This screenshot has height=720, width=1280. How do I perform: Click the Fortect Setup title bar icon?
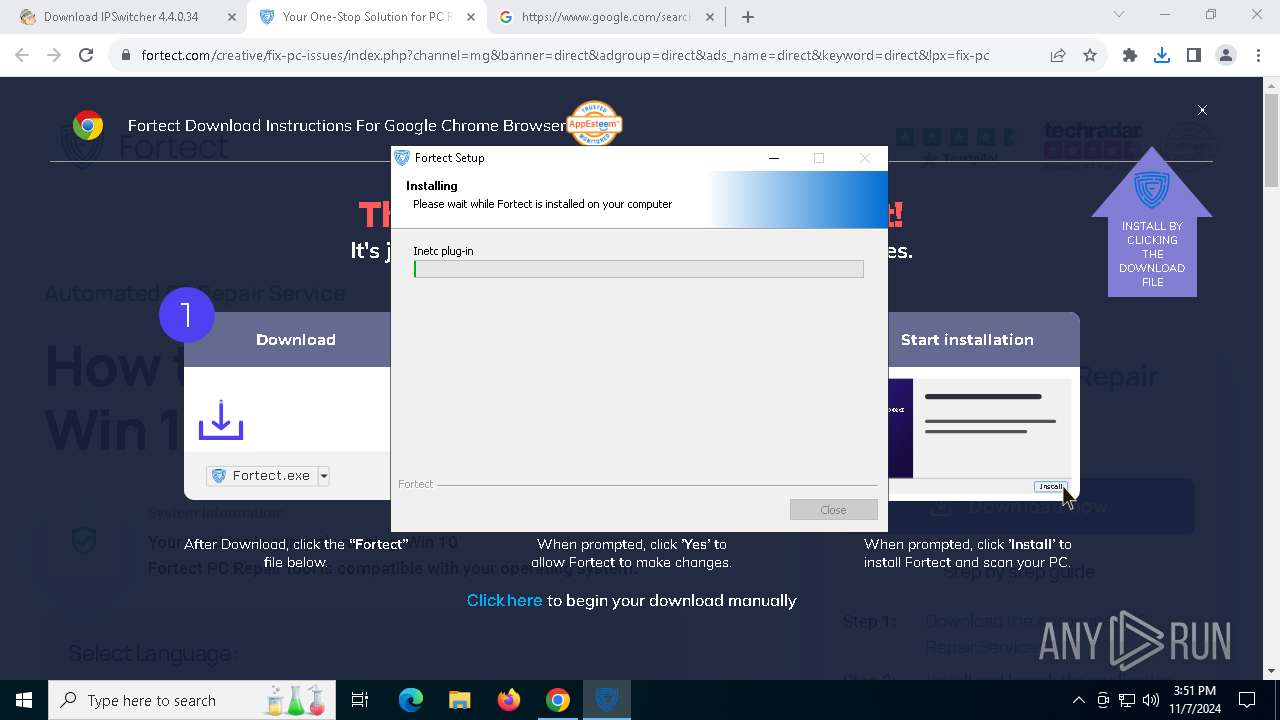(x=402, y=158)
